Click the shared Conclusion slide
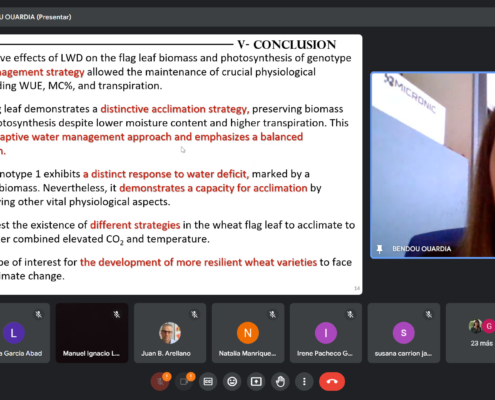This screenshot has width=495, height=400. click(181, 164)
